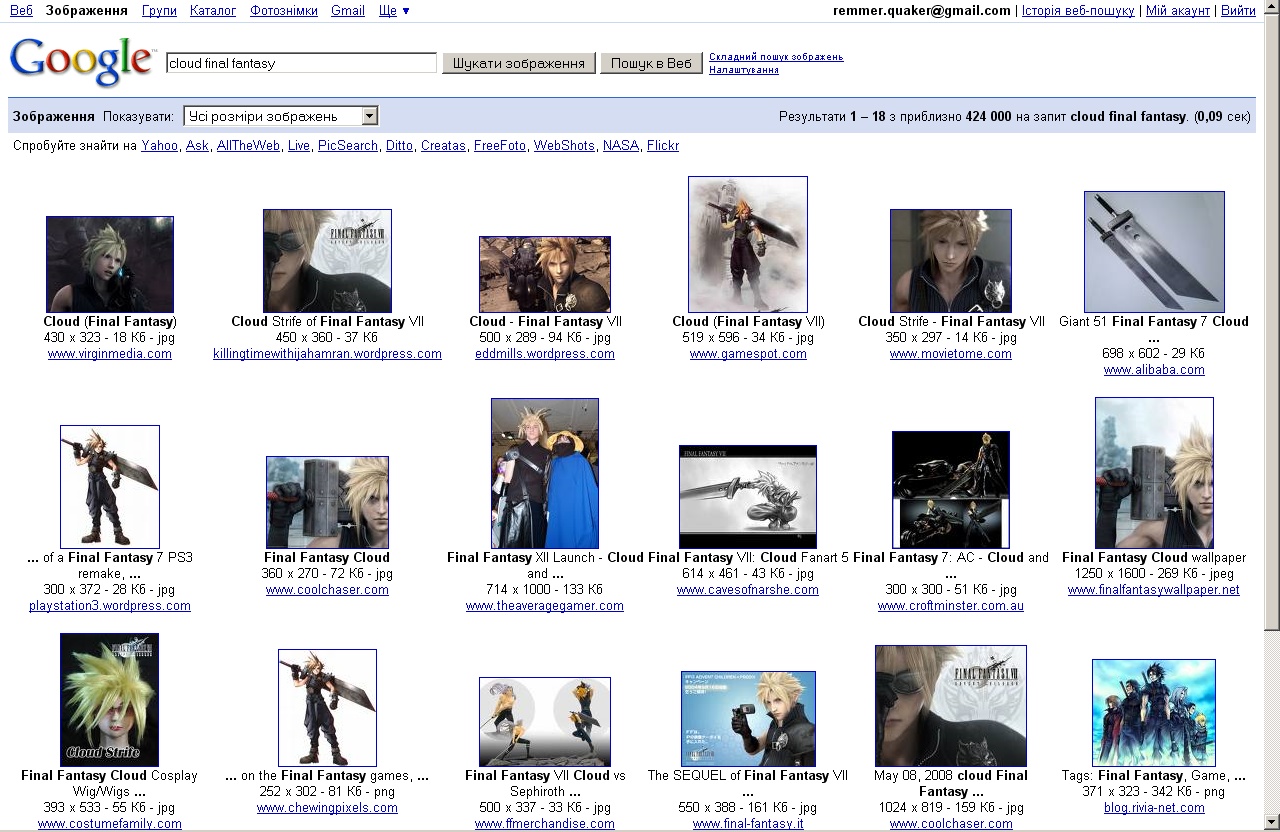Screen dimensions: 1280x832
Task: Go to the 'Групи' tab
Action: coord(159,10)
